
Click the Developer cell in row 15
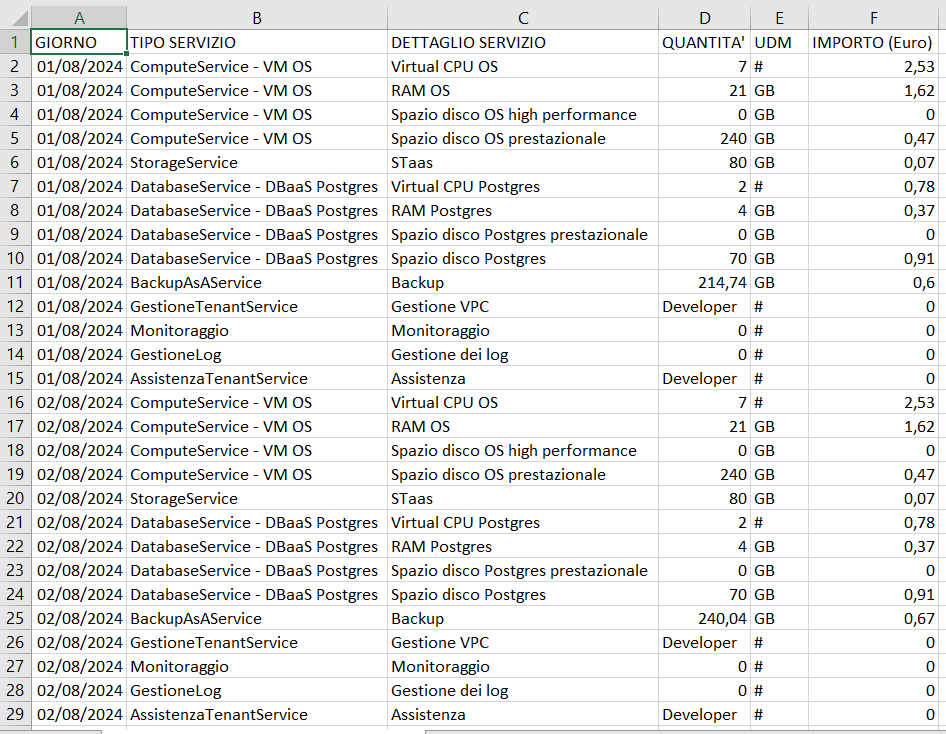coord(704,378)
